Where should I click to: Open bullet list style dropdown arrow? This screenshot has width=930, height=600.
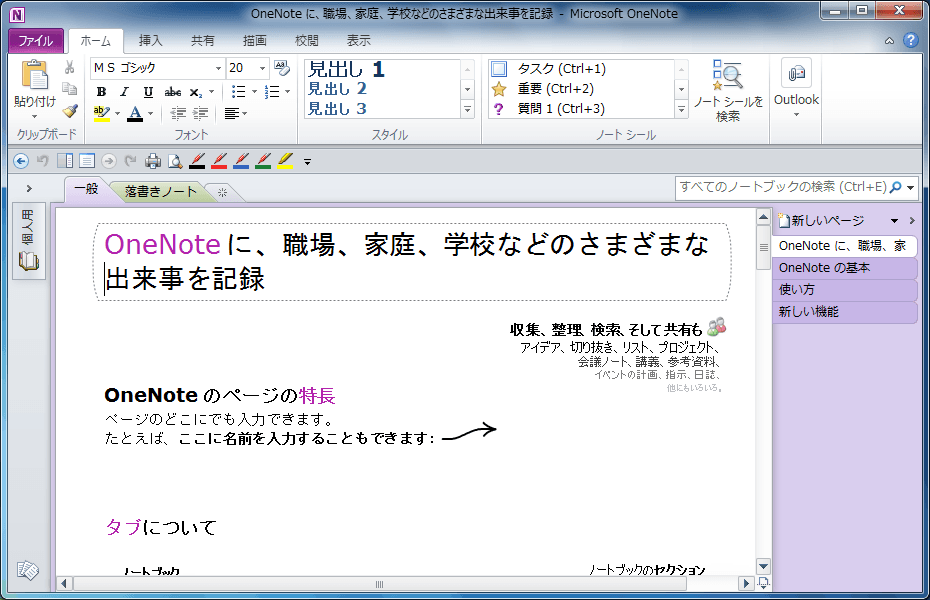click(254, 92)
